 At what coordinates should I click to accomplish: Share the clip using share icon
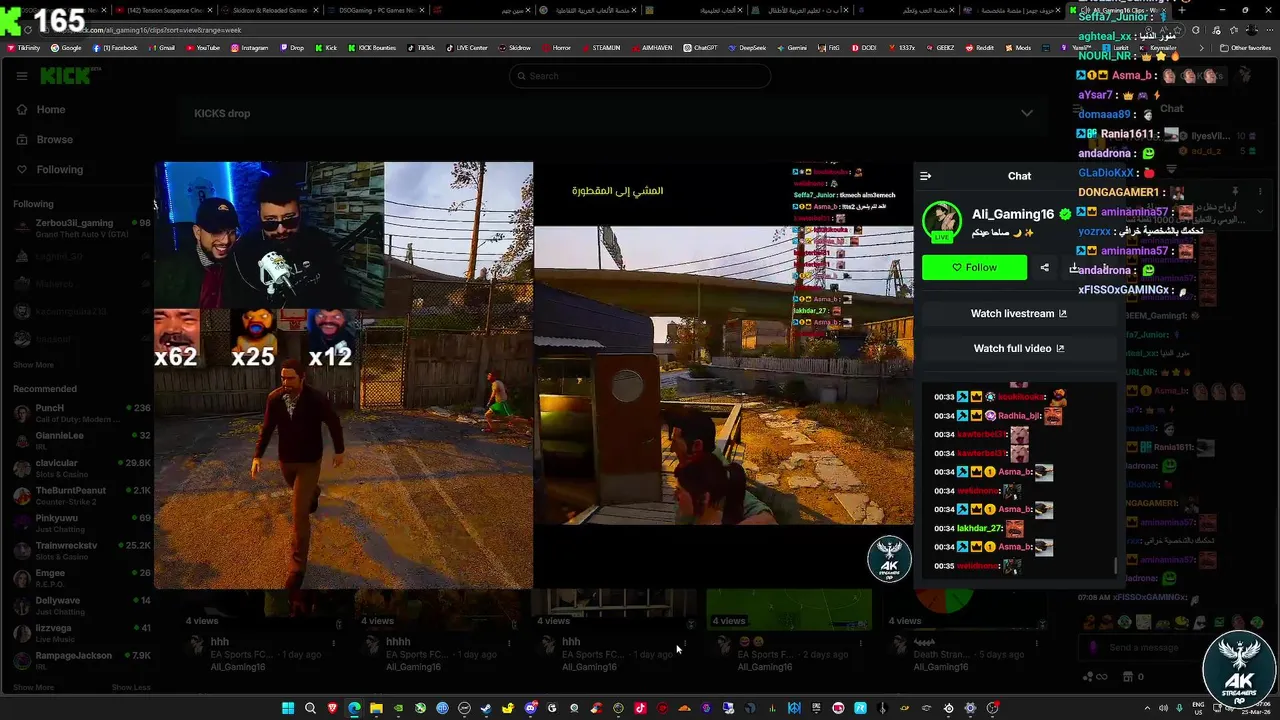pos(1044,267)
